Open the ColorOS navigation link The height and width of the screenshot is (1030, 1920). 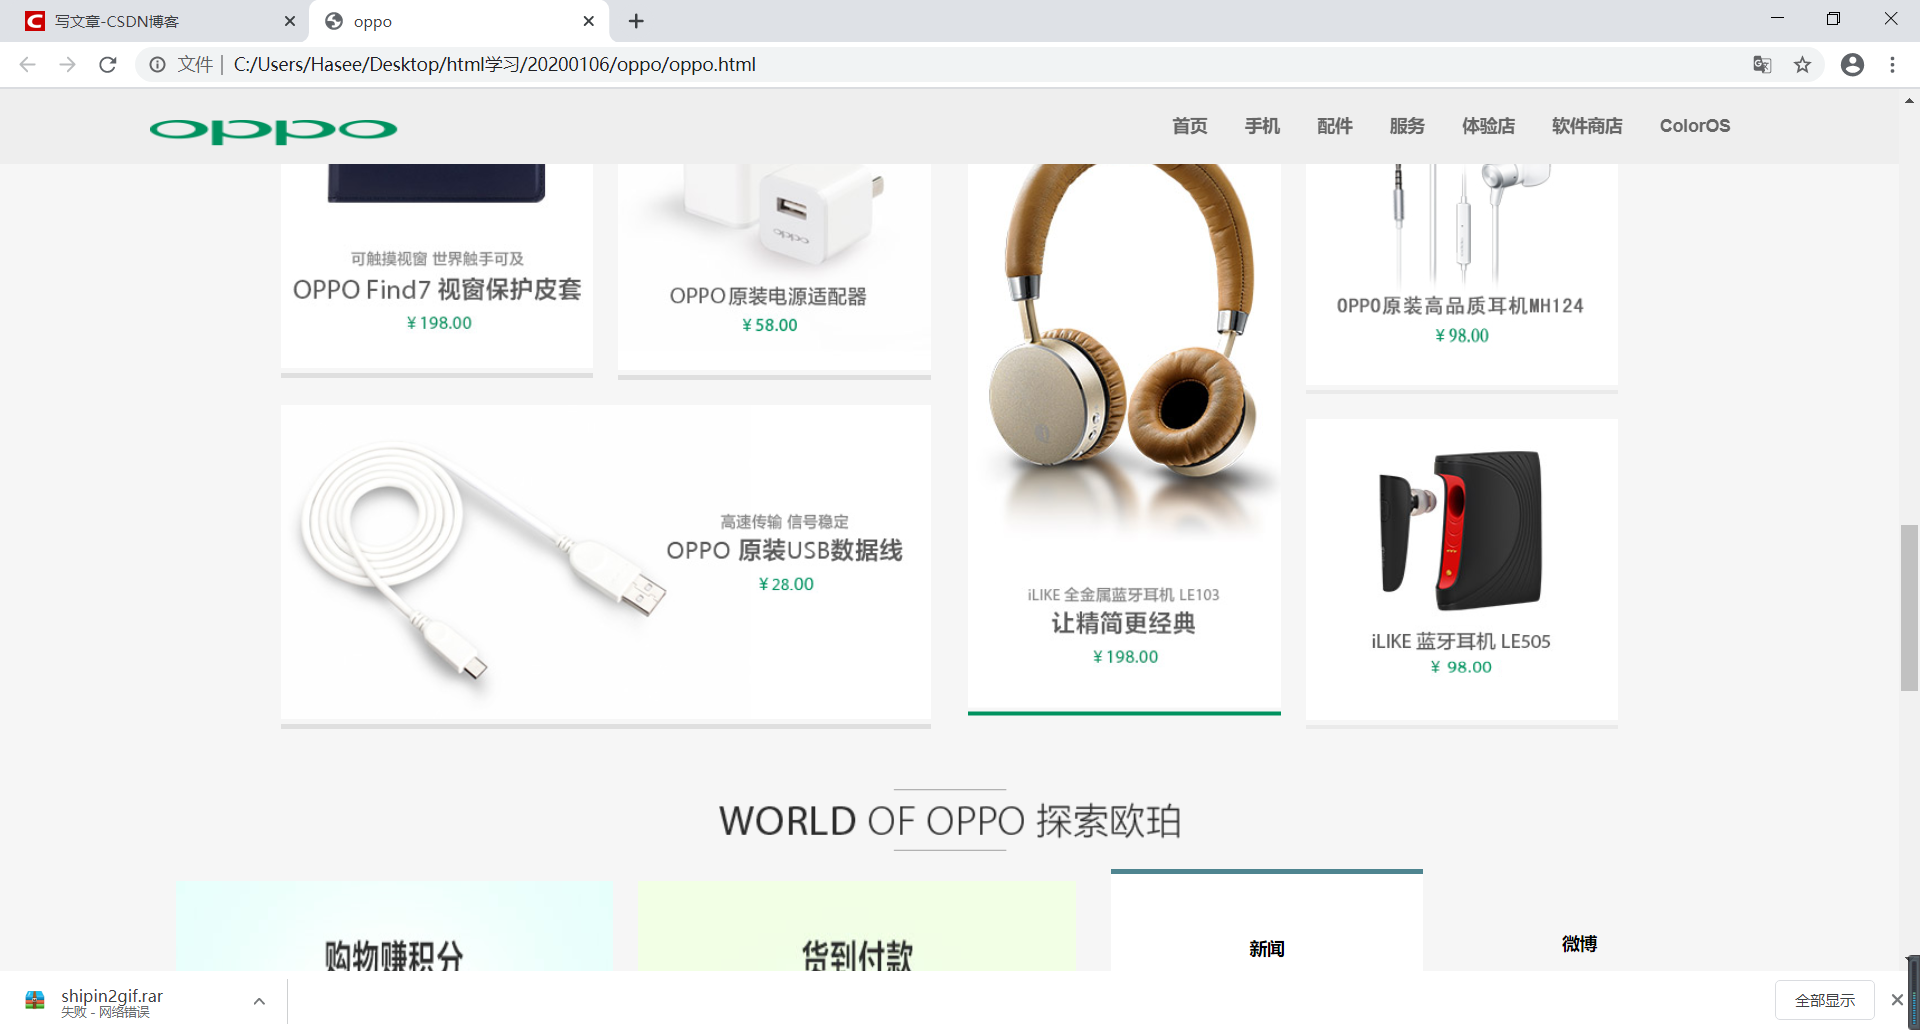(x=1694, y=126)
